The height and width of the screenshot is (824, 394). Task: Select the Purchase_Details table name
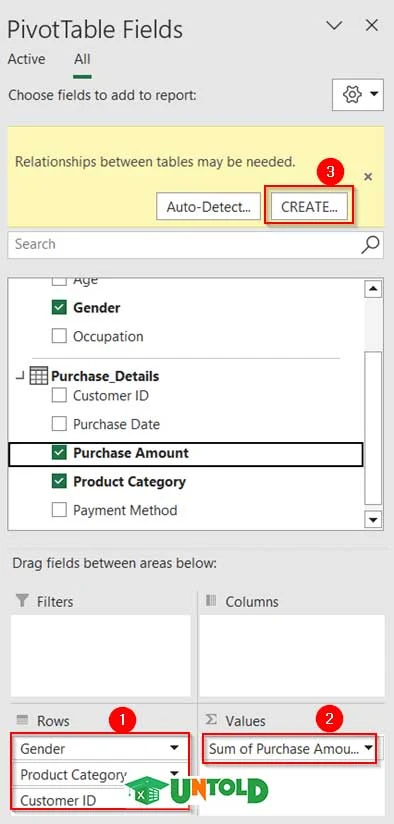pyautogui.click(x=105, y=376)
